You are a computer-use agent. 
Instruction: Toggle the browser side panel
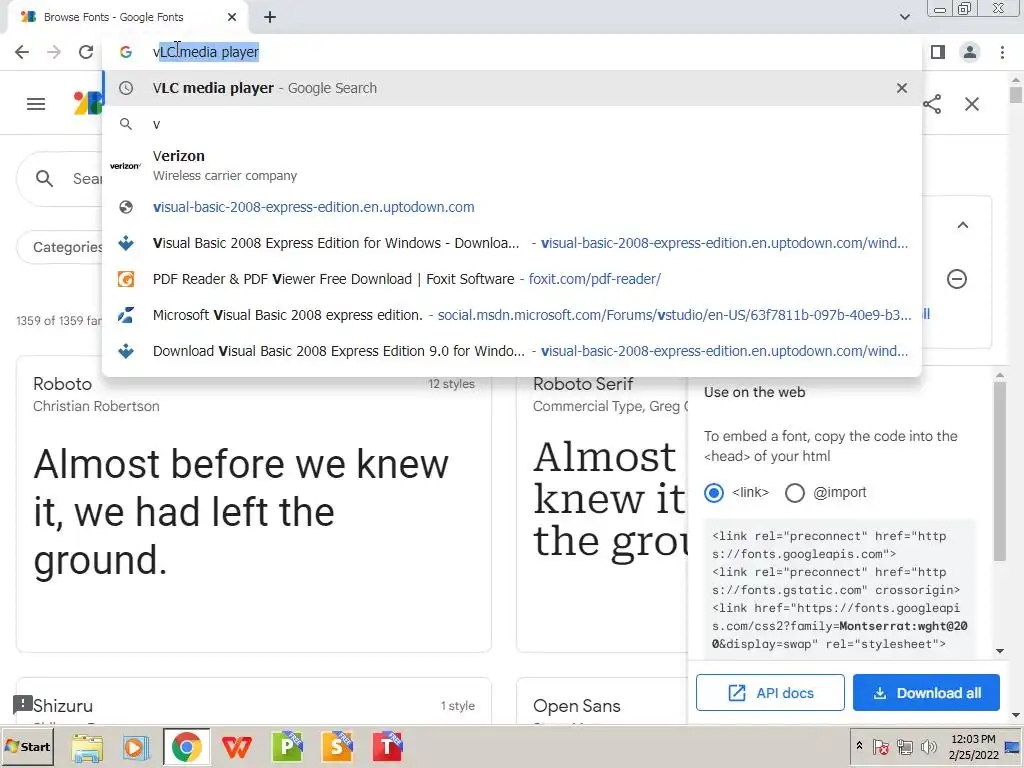pyautogui.click(x=938, y=52)
